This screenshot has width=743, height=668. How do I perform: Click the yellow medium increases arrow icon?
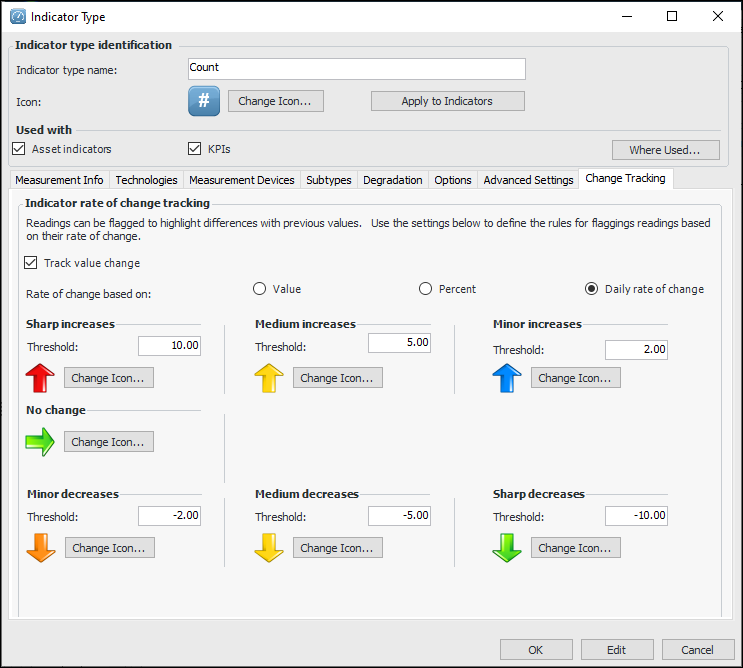(269, 378)
